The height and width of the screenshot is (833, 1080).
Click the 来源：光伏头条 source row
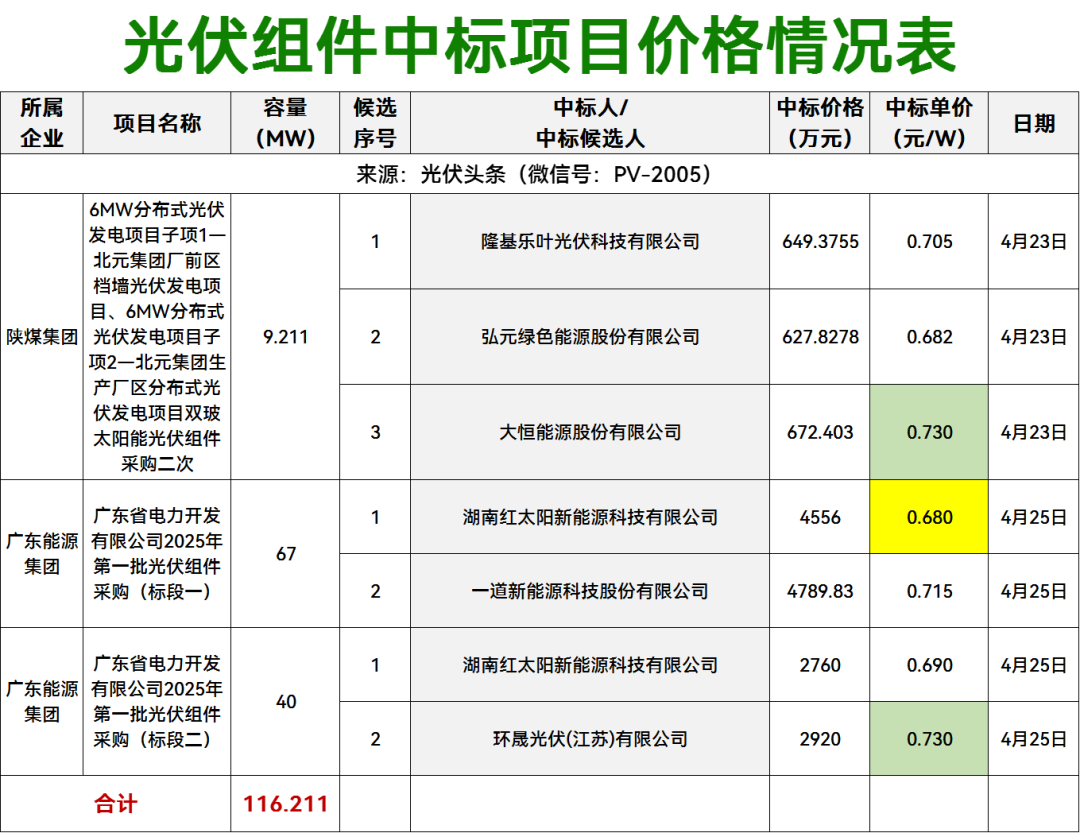(540, 170)
